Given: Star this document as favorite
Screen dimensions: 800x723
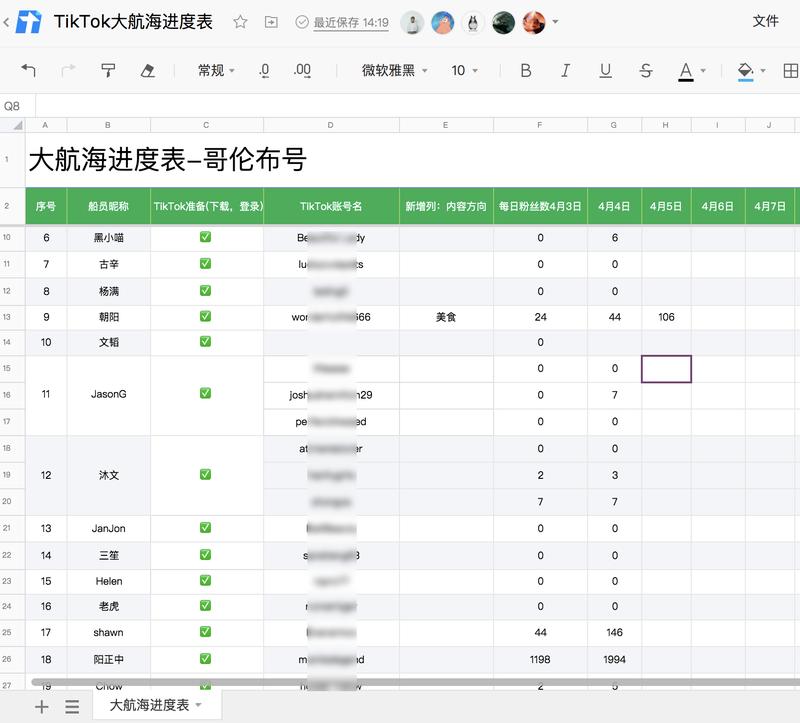Looking at the screenshot, I should 240,22.
